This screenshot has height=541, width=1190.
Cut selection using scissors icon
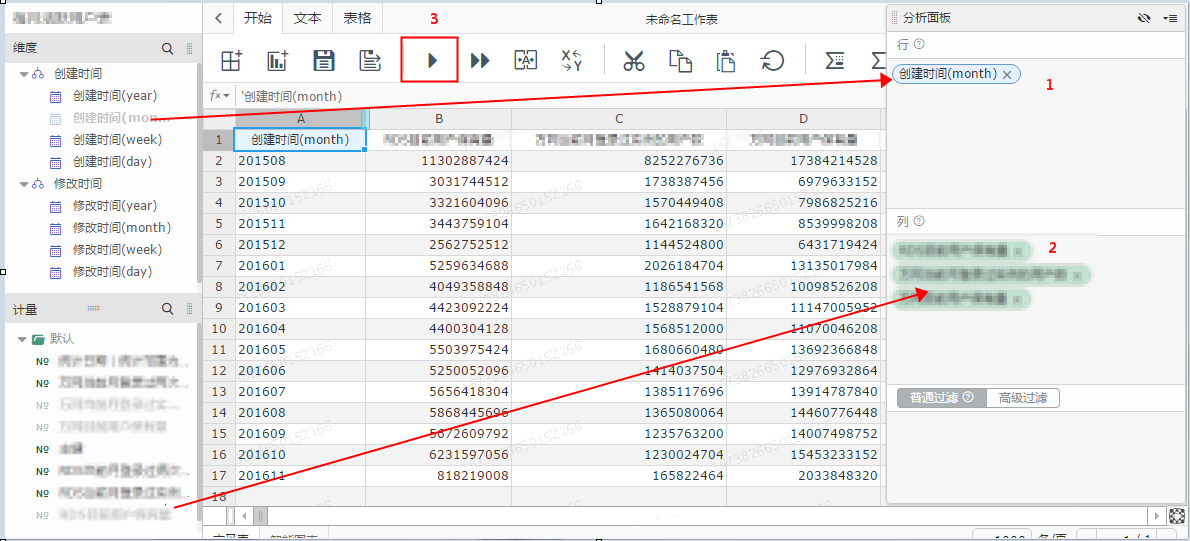633,61
